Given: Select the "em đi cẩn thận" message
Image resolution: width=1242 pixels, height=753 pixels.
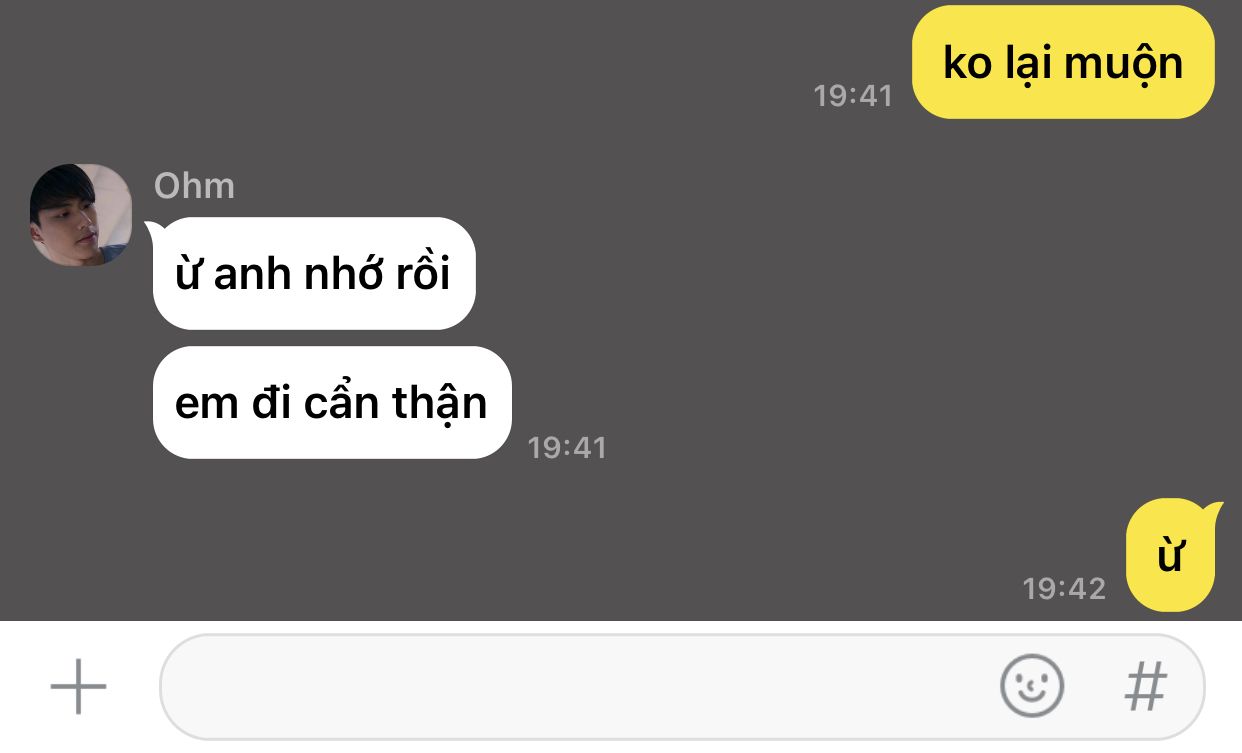Looking at the screenshot, I should click(x=331, y=402).
